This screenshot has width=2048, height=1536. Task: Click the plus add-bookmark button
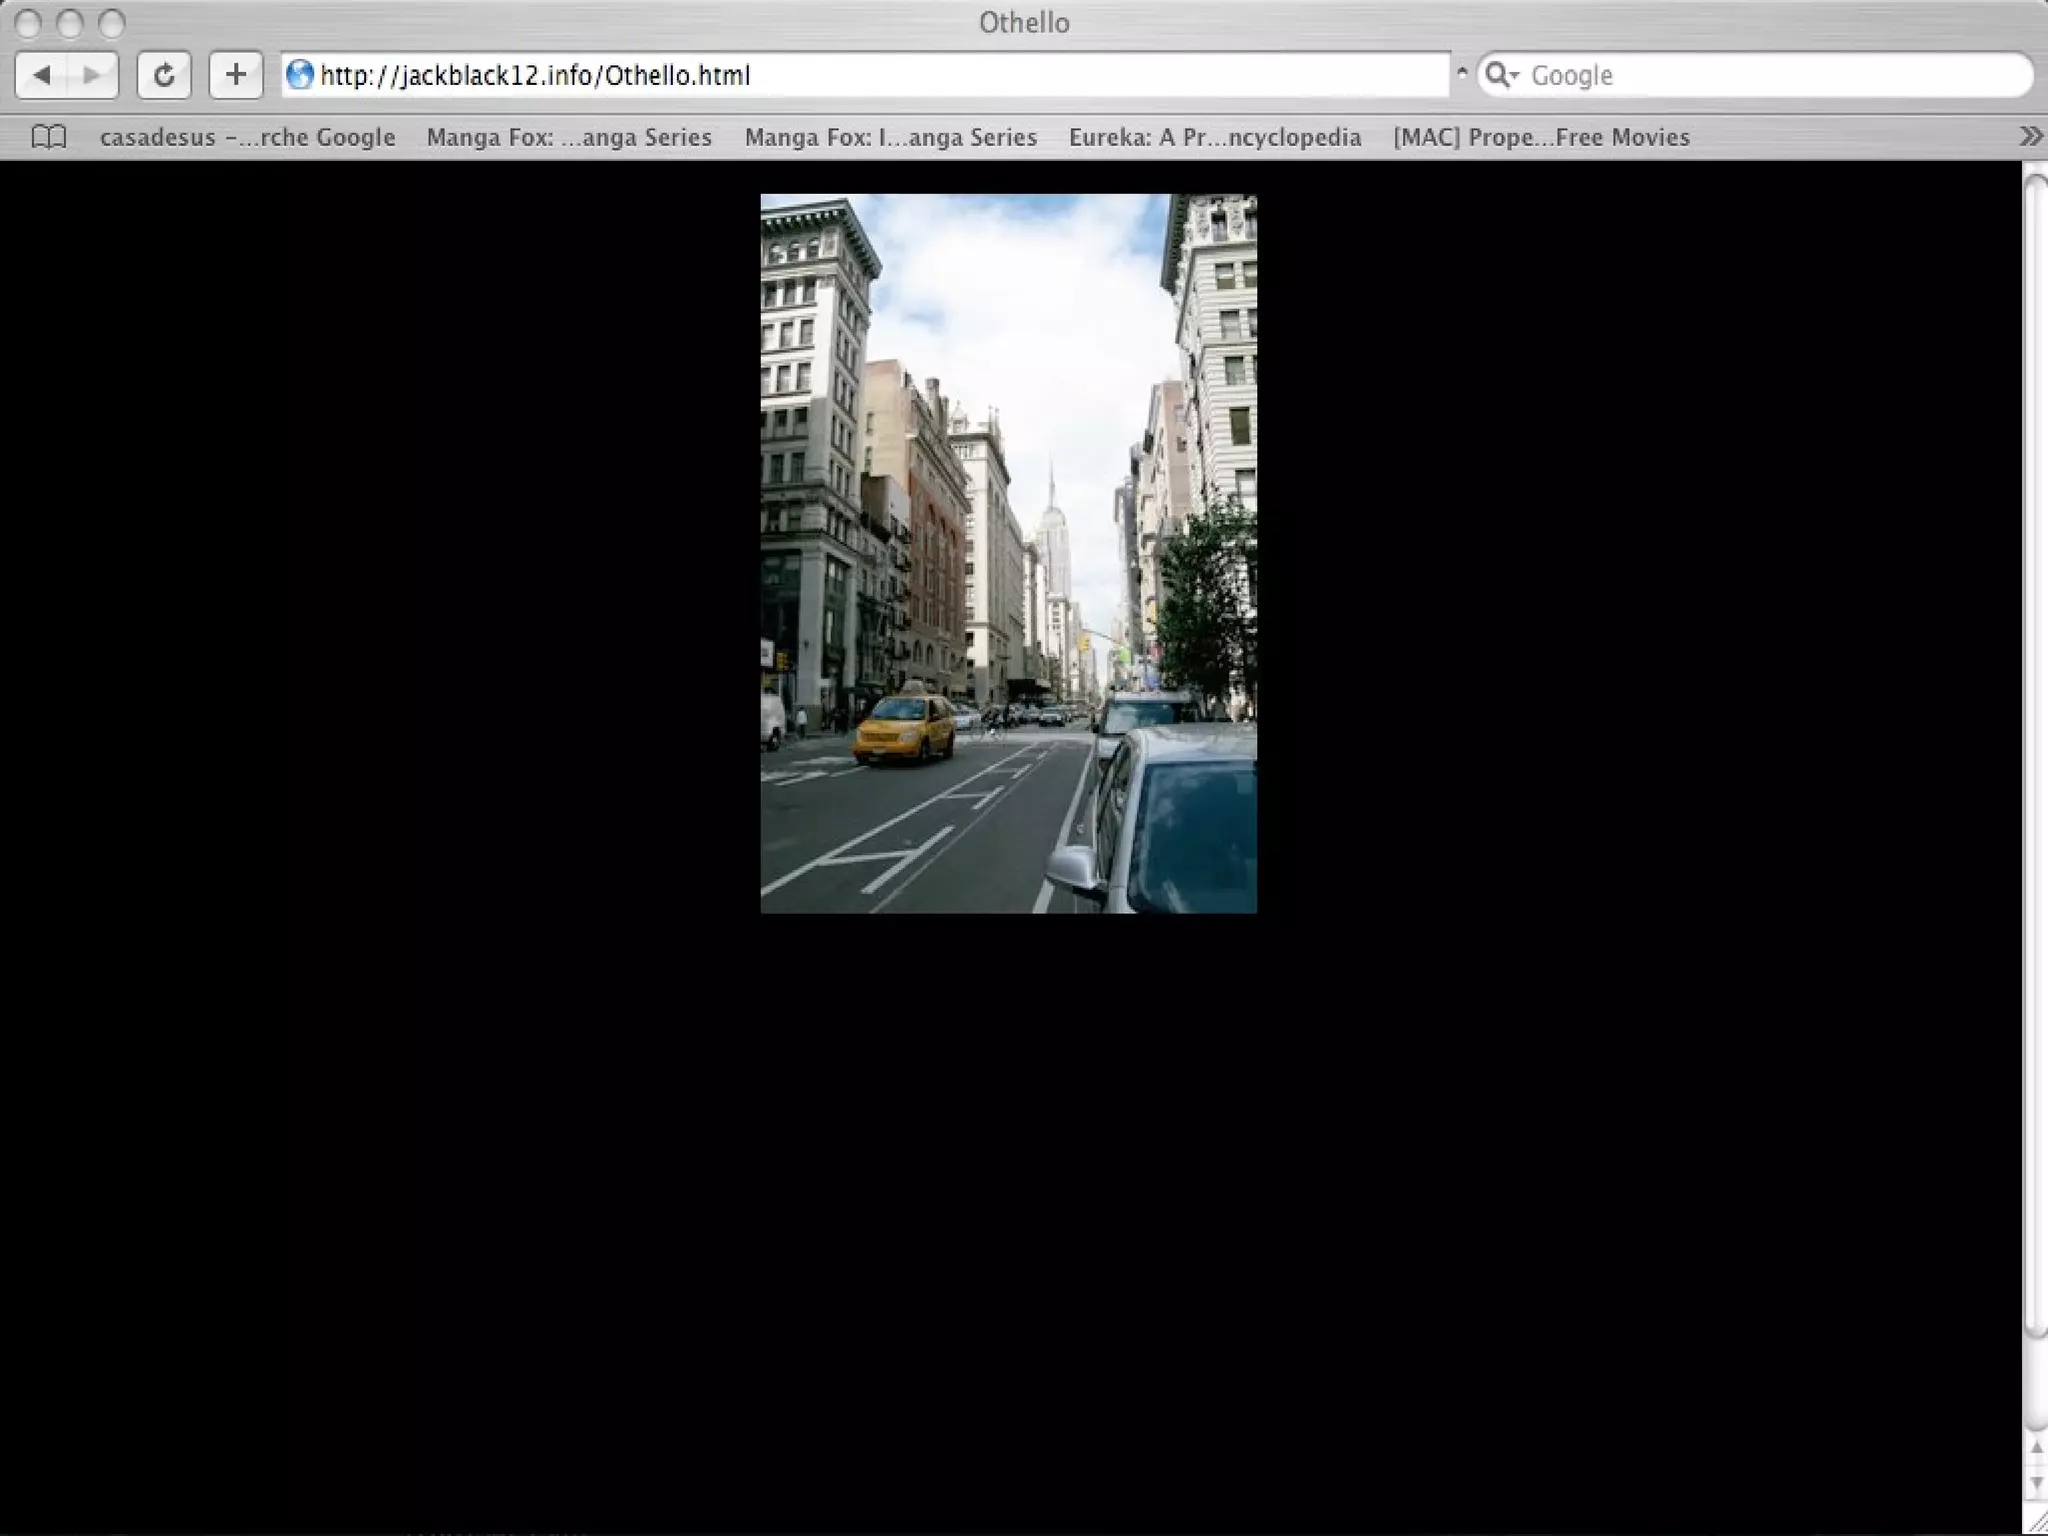point(236,75)
